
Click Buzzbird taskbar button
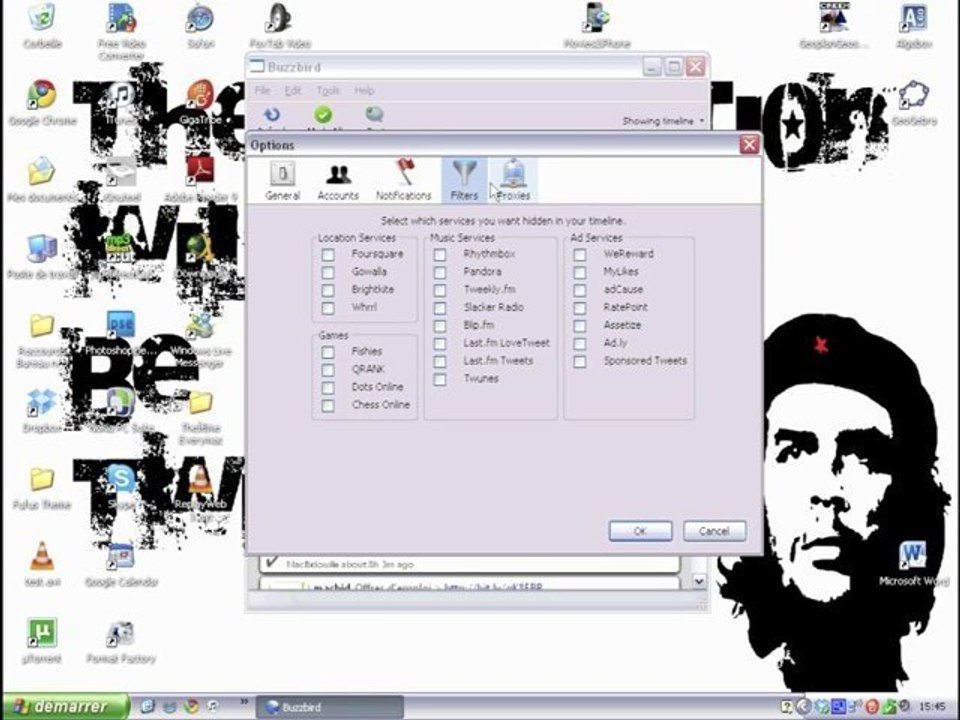[329, 707]
